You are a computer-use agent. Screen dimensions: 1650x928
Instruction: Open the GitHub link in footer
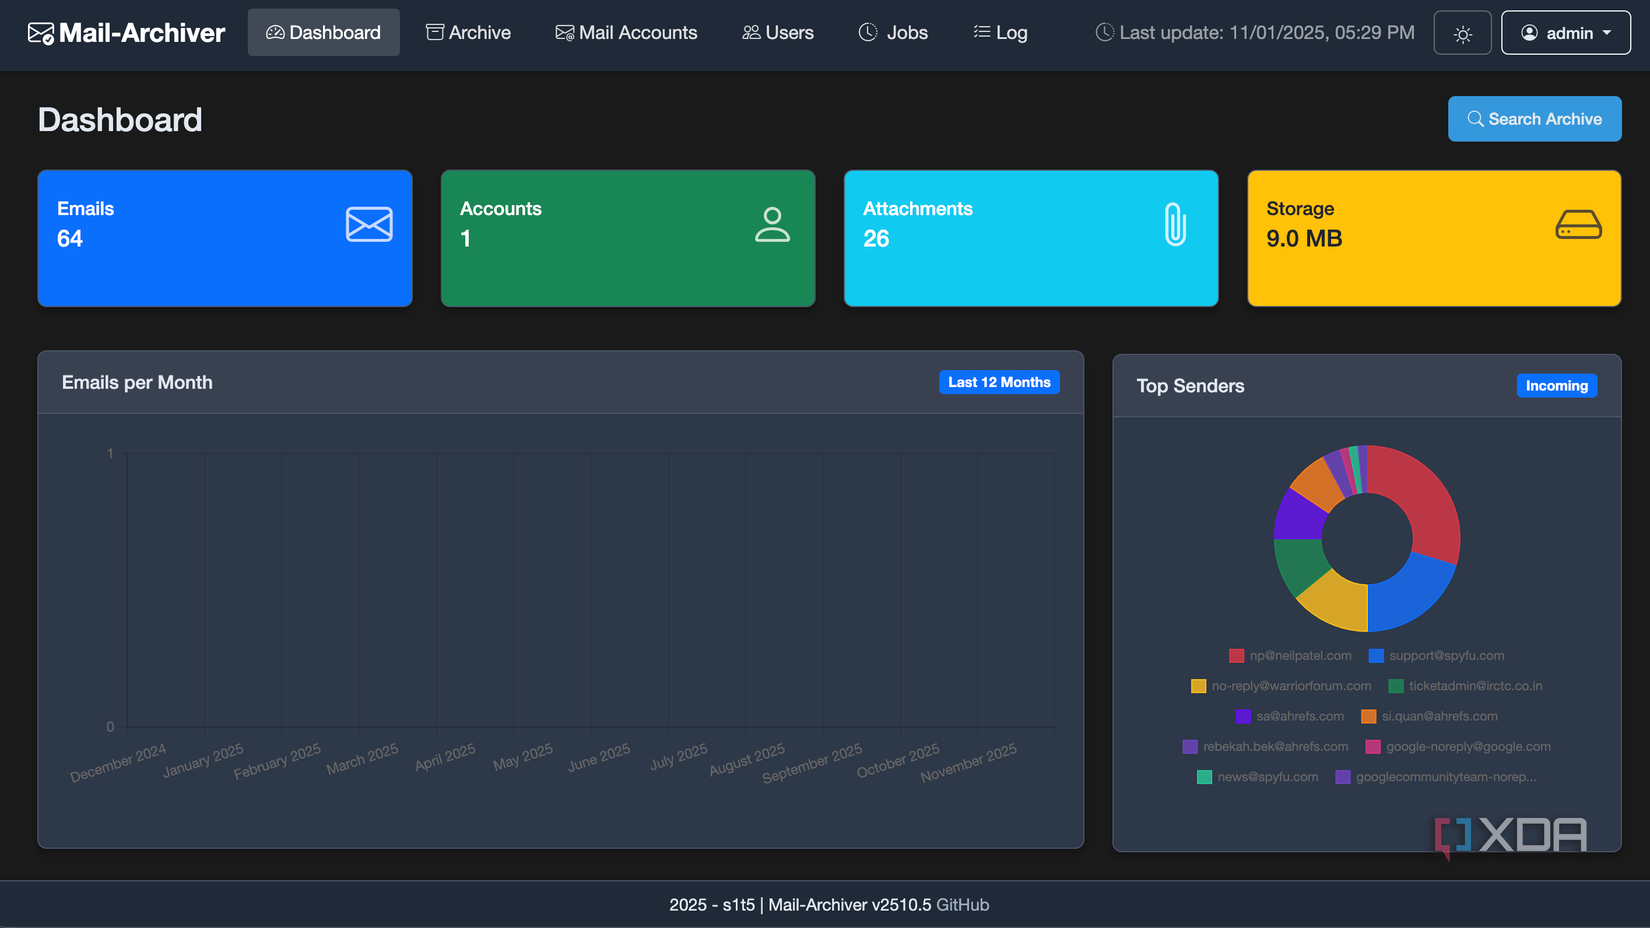(962, 905)
